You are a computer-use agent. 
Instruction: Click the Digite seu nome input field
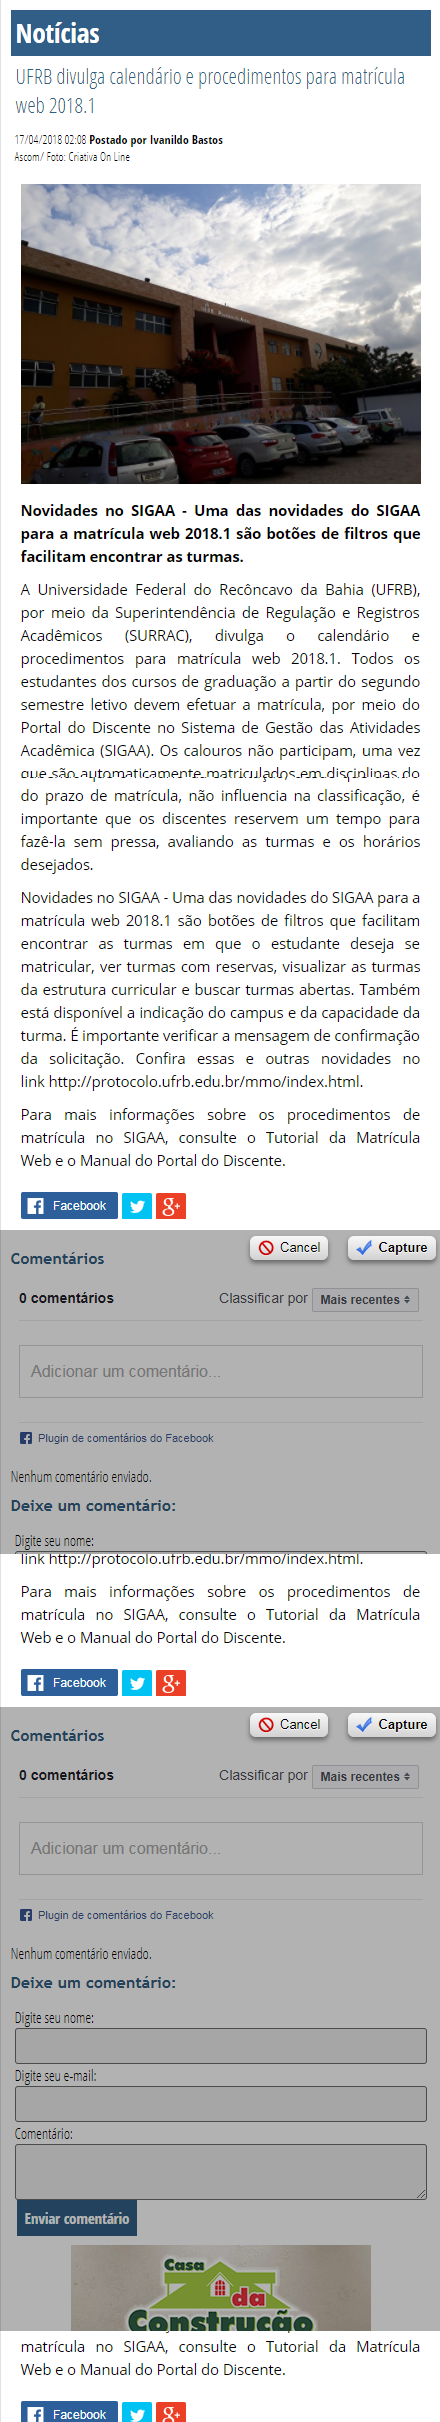(221, 2047)
